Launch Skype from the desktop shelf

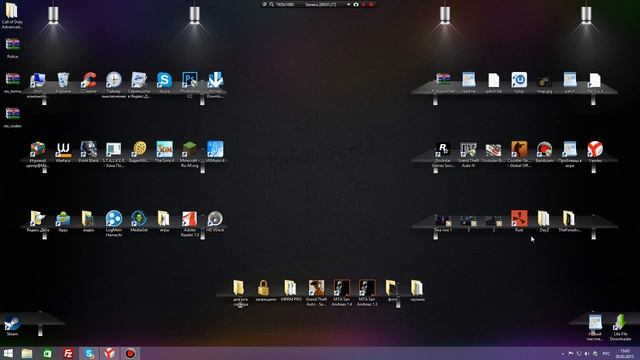(x=164, y=80)
